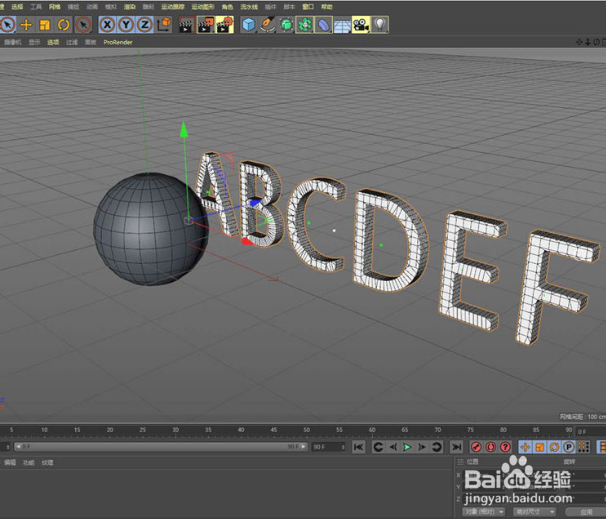Activate the Scale tool icon
This screenshot has width=606, height=519.
44,25
